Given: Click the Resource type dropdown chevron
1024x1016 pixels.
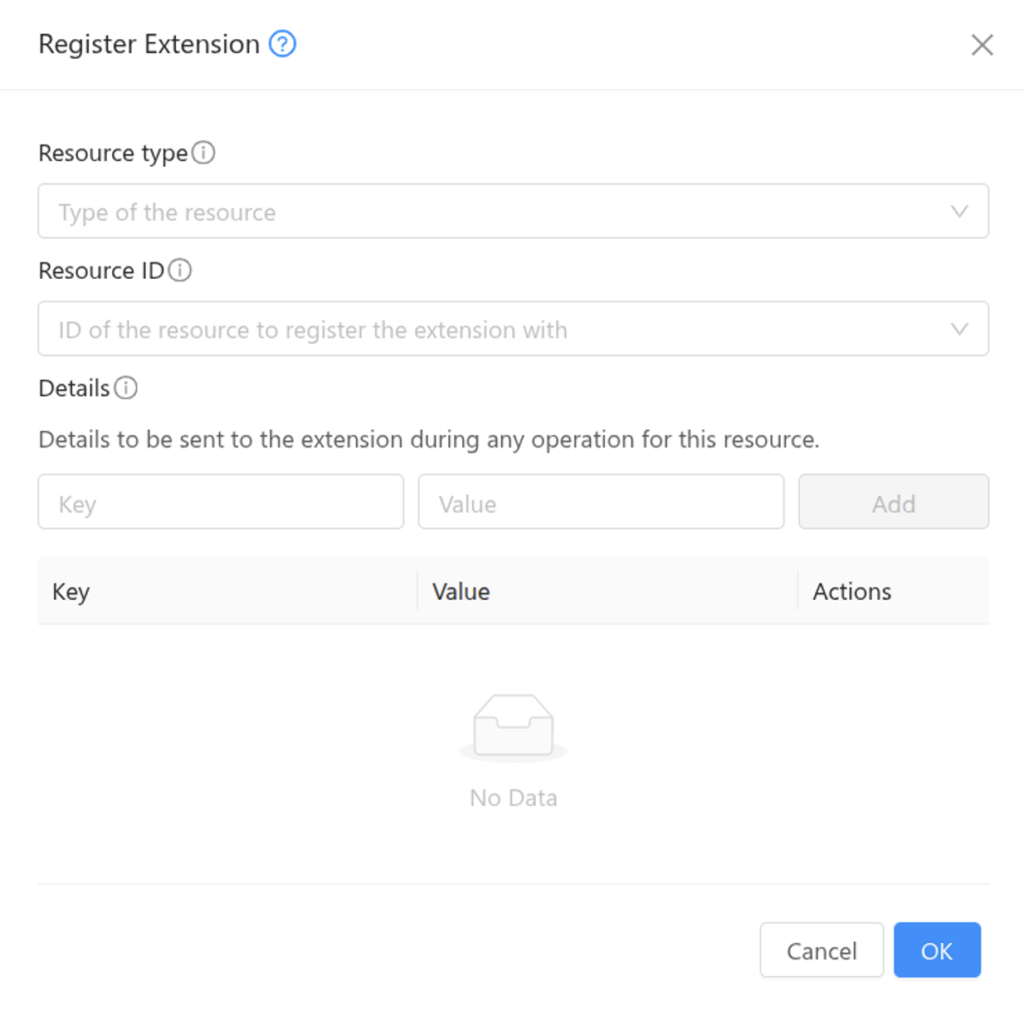Looking at the screenshot, I should pyautogui.click(x=960, y=211).
